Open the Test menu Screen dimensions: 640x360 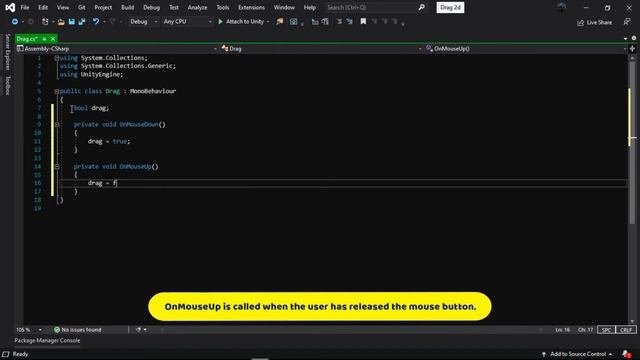point(174,7)
